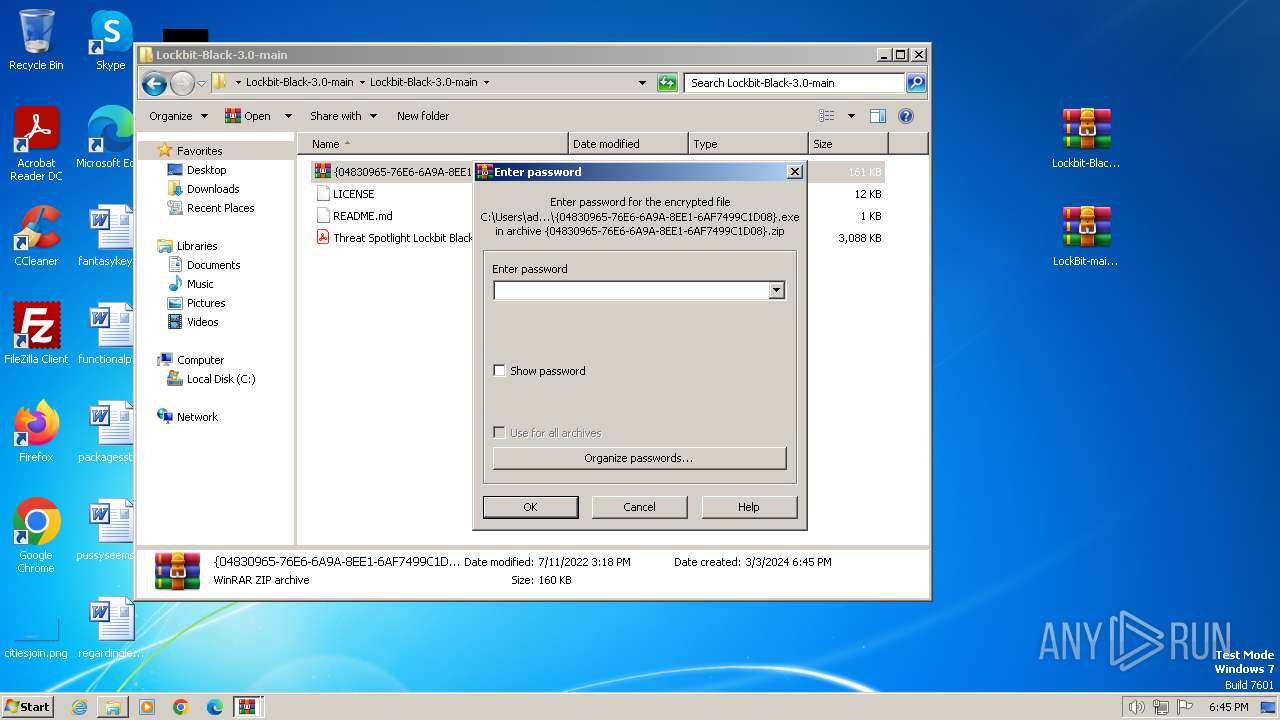Screen dimensions: 1280x720
Task: Select Lockbit-Blac... WinRAR archive on desktop
Action: [1086, 139]
